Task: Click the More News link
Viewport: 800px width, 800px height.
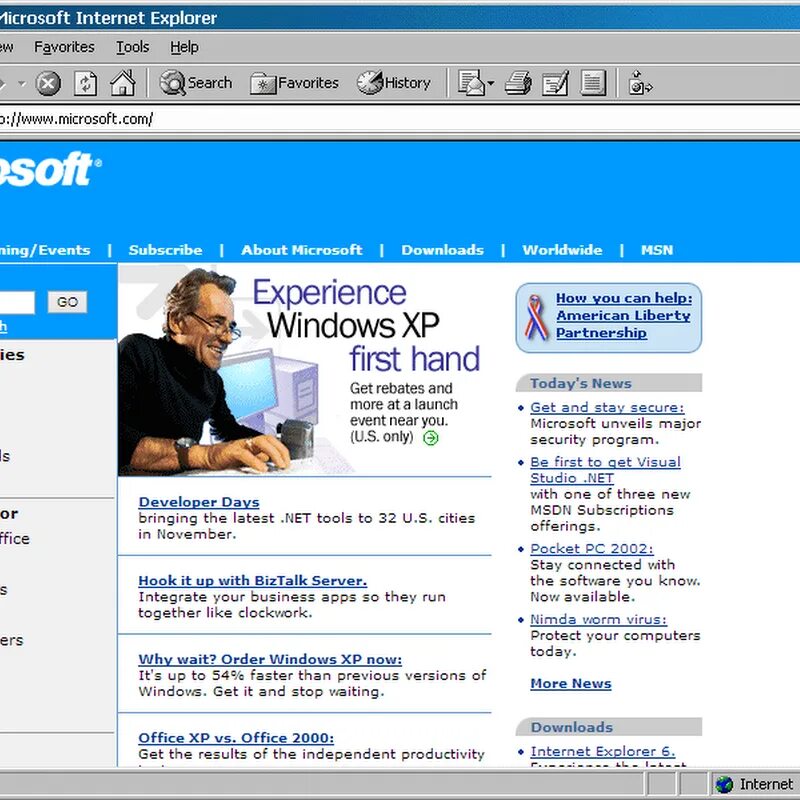Action: tap(571, 683)
